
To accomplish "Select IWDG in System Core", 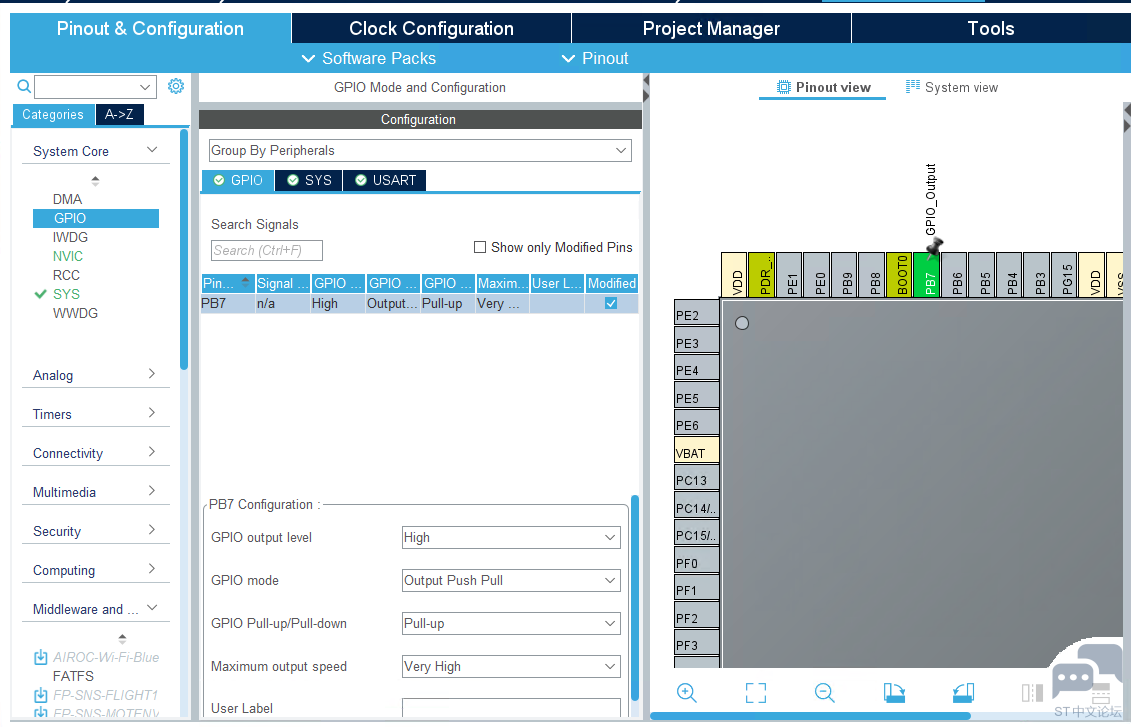I will coord(70,237).
